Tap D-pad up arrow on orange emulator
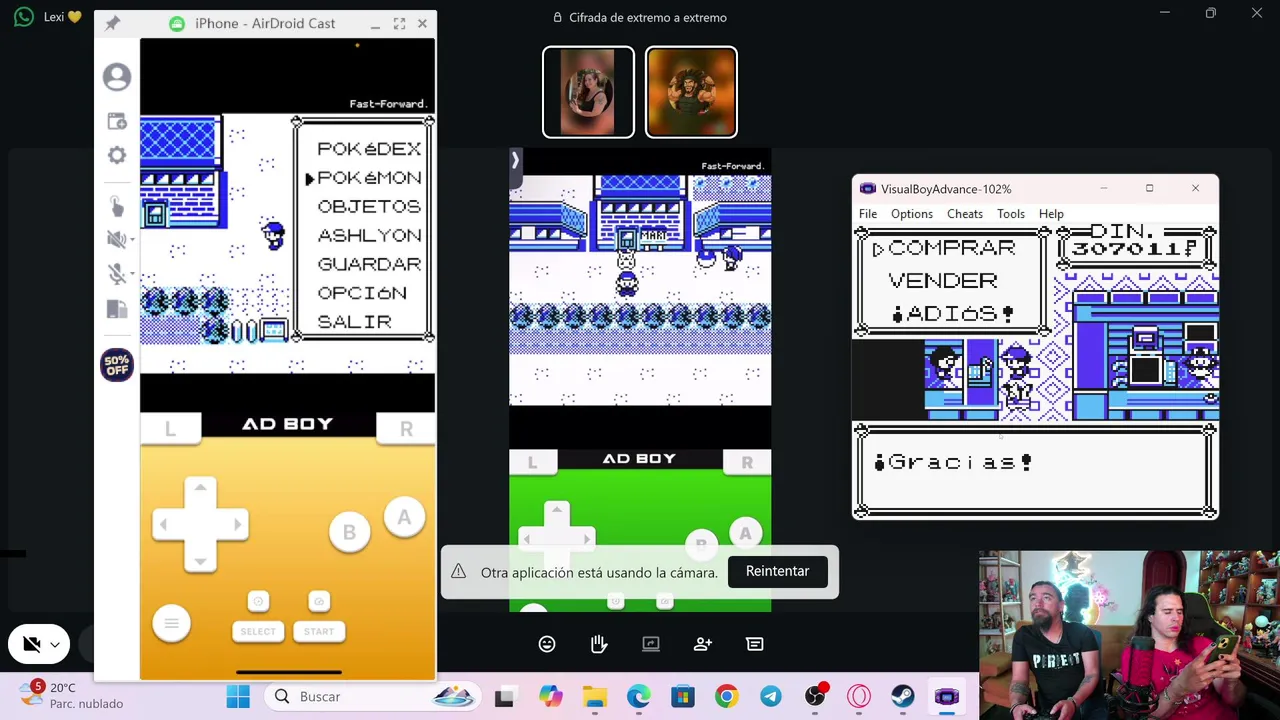This screenshot has height=720, width=1280. click(x=200, y=488)
